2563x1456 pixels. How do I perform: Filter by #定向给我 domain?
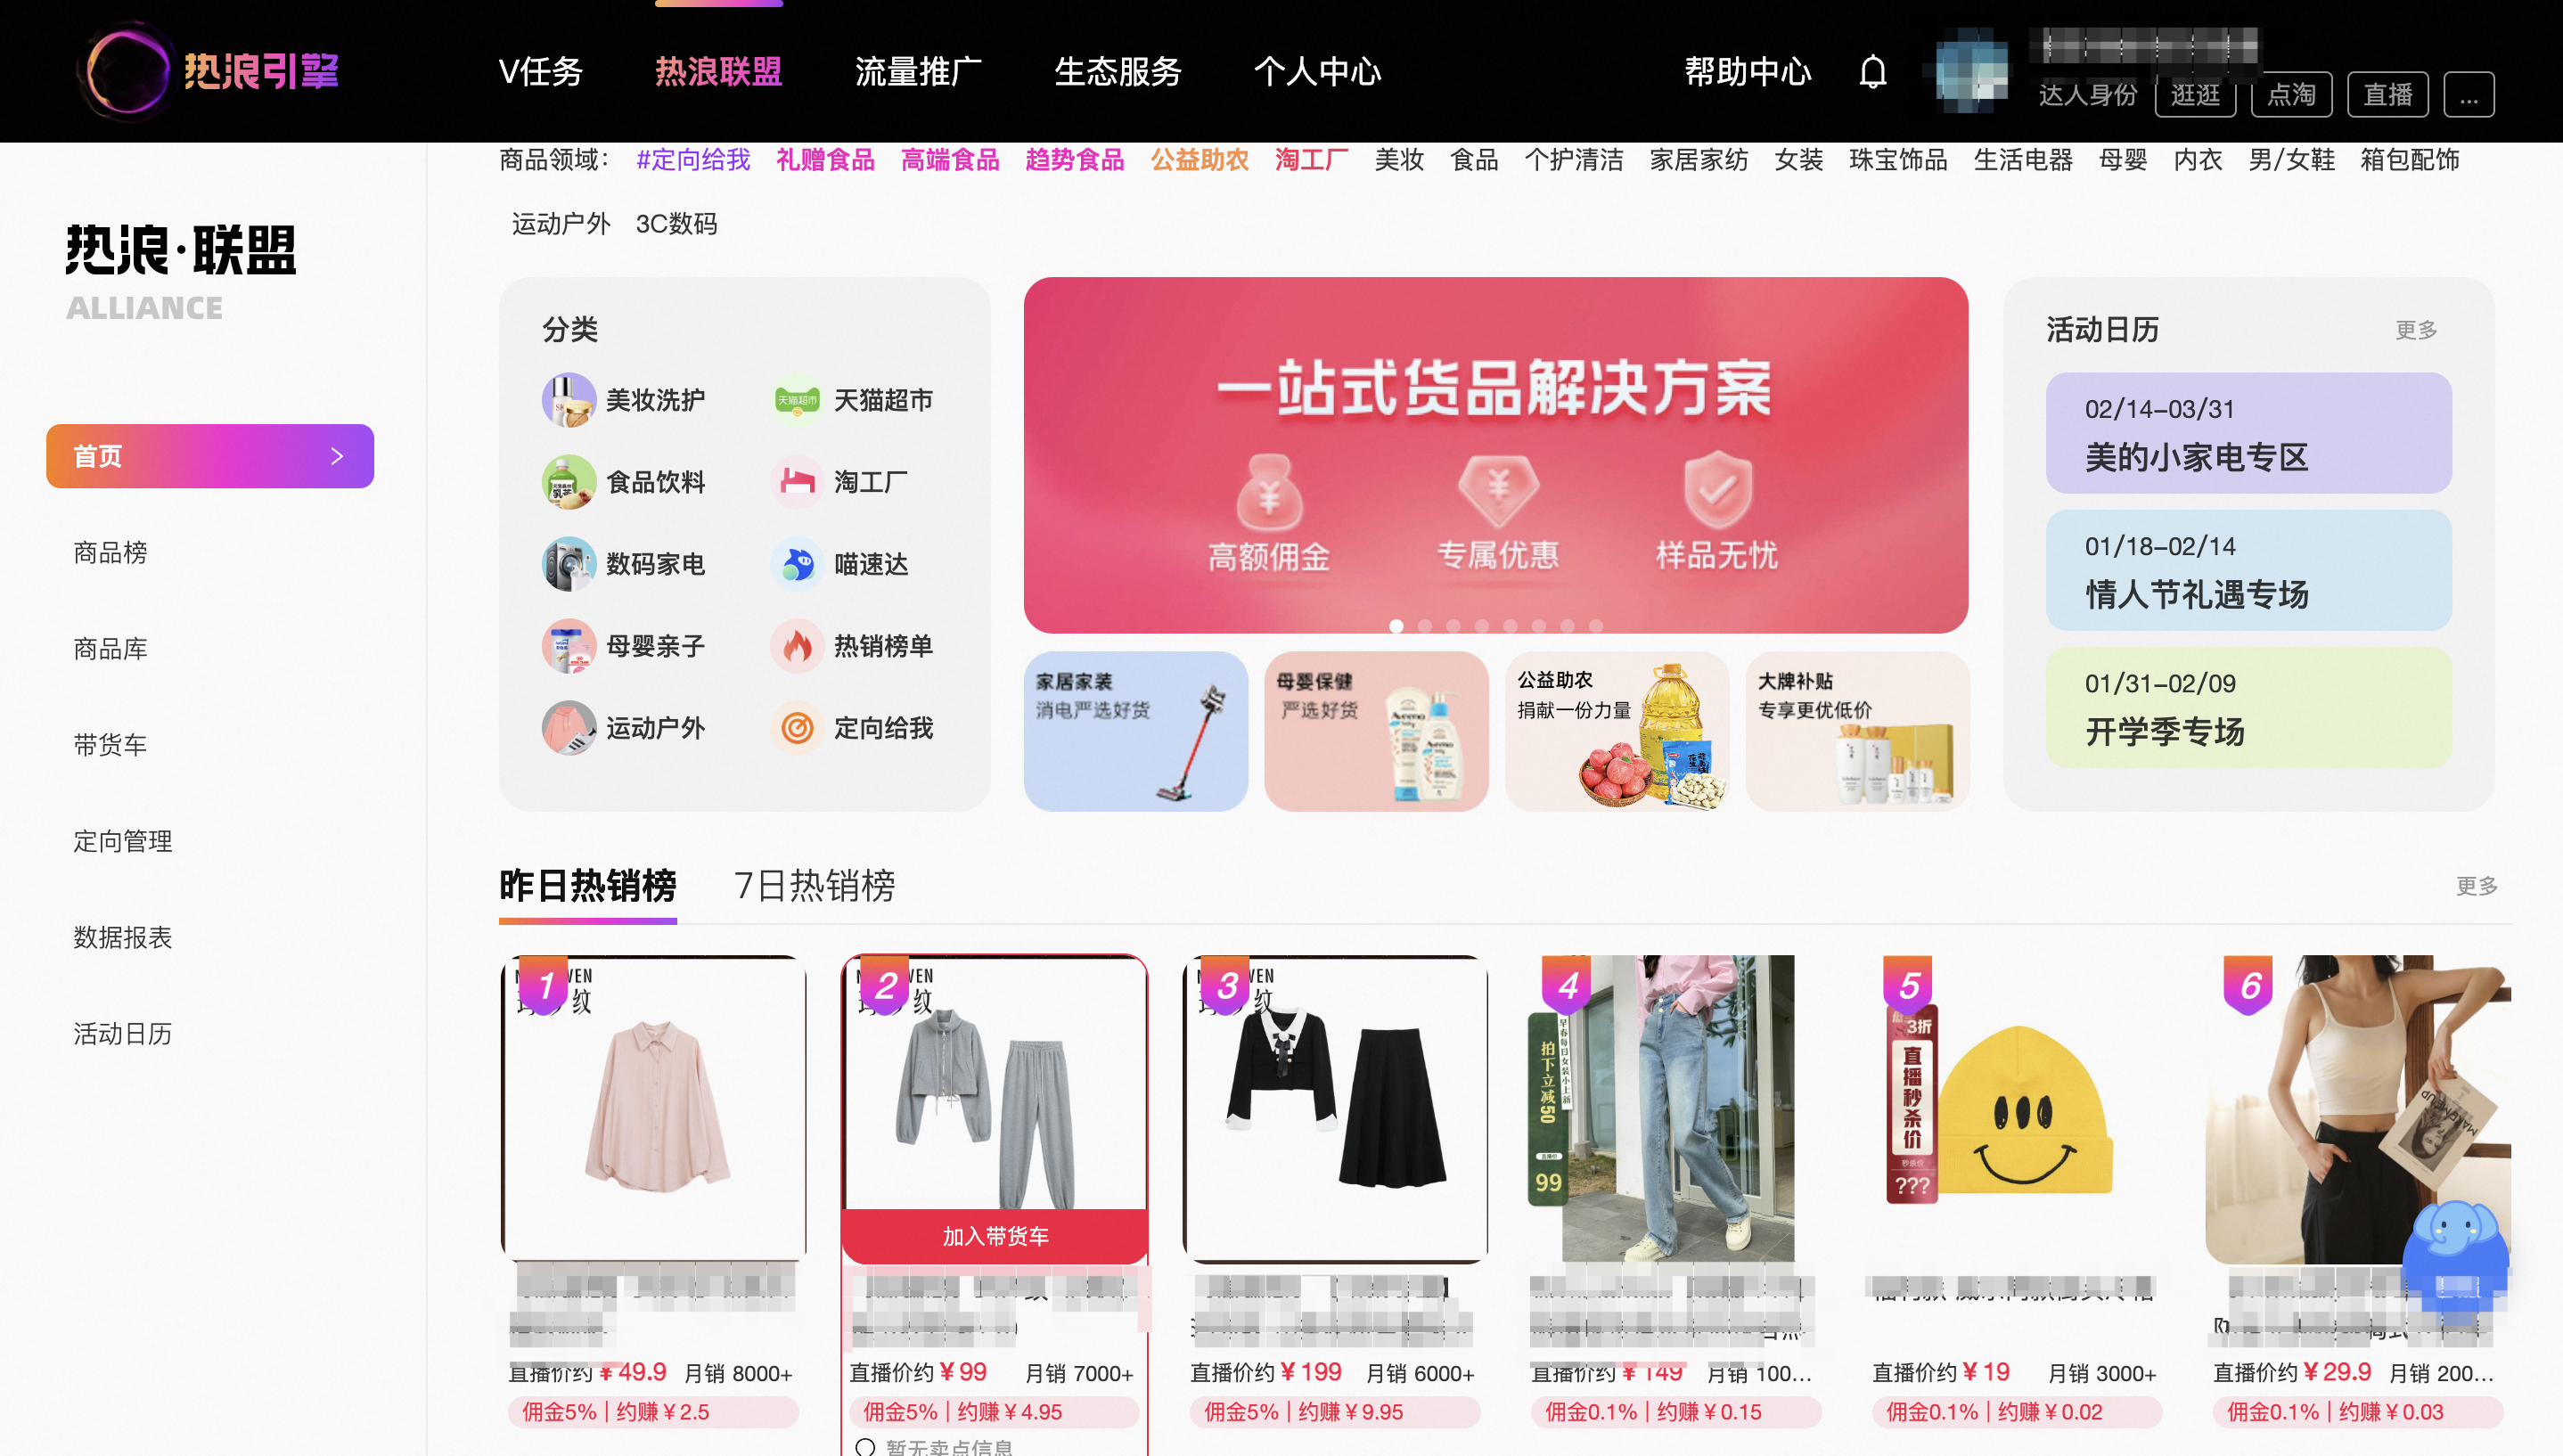click(x=693, y=160)
